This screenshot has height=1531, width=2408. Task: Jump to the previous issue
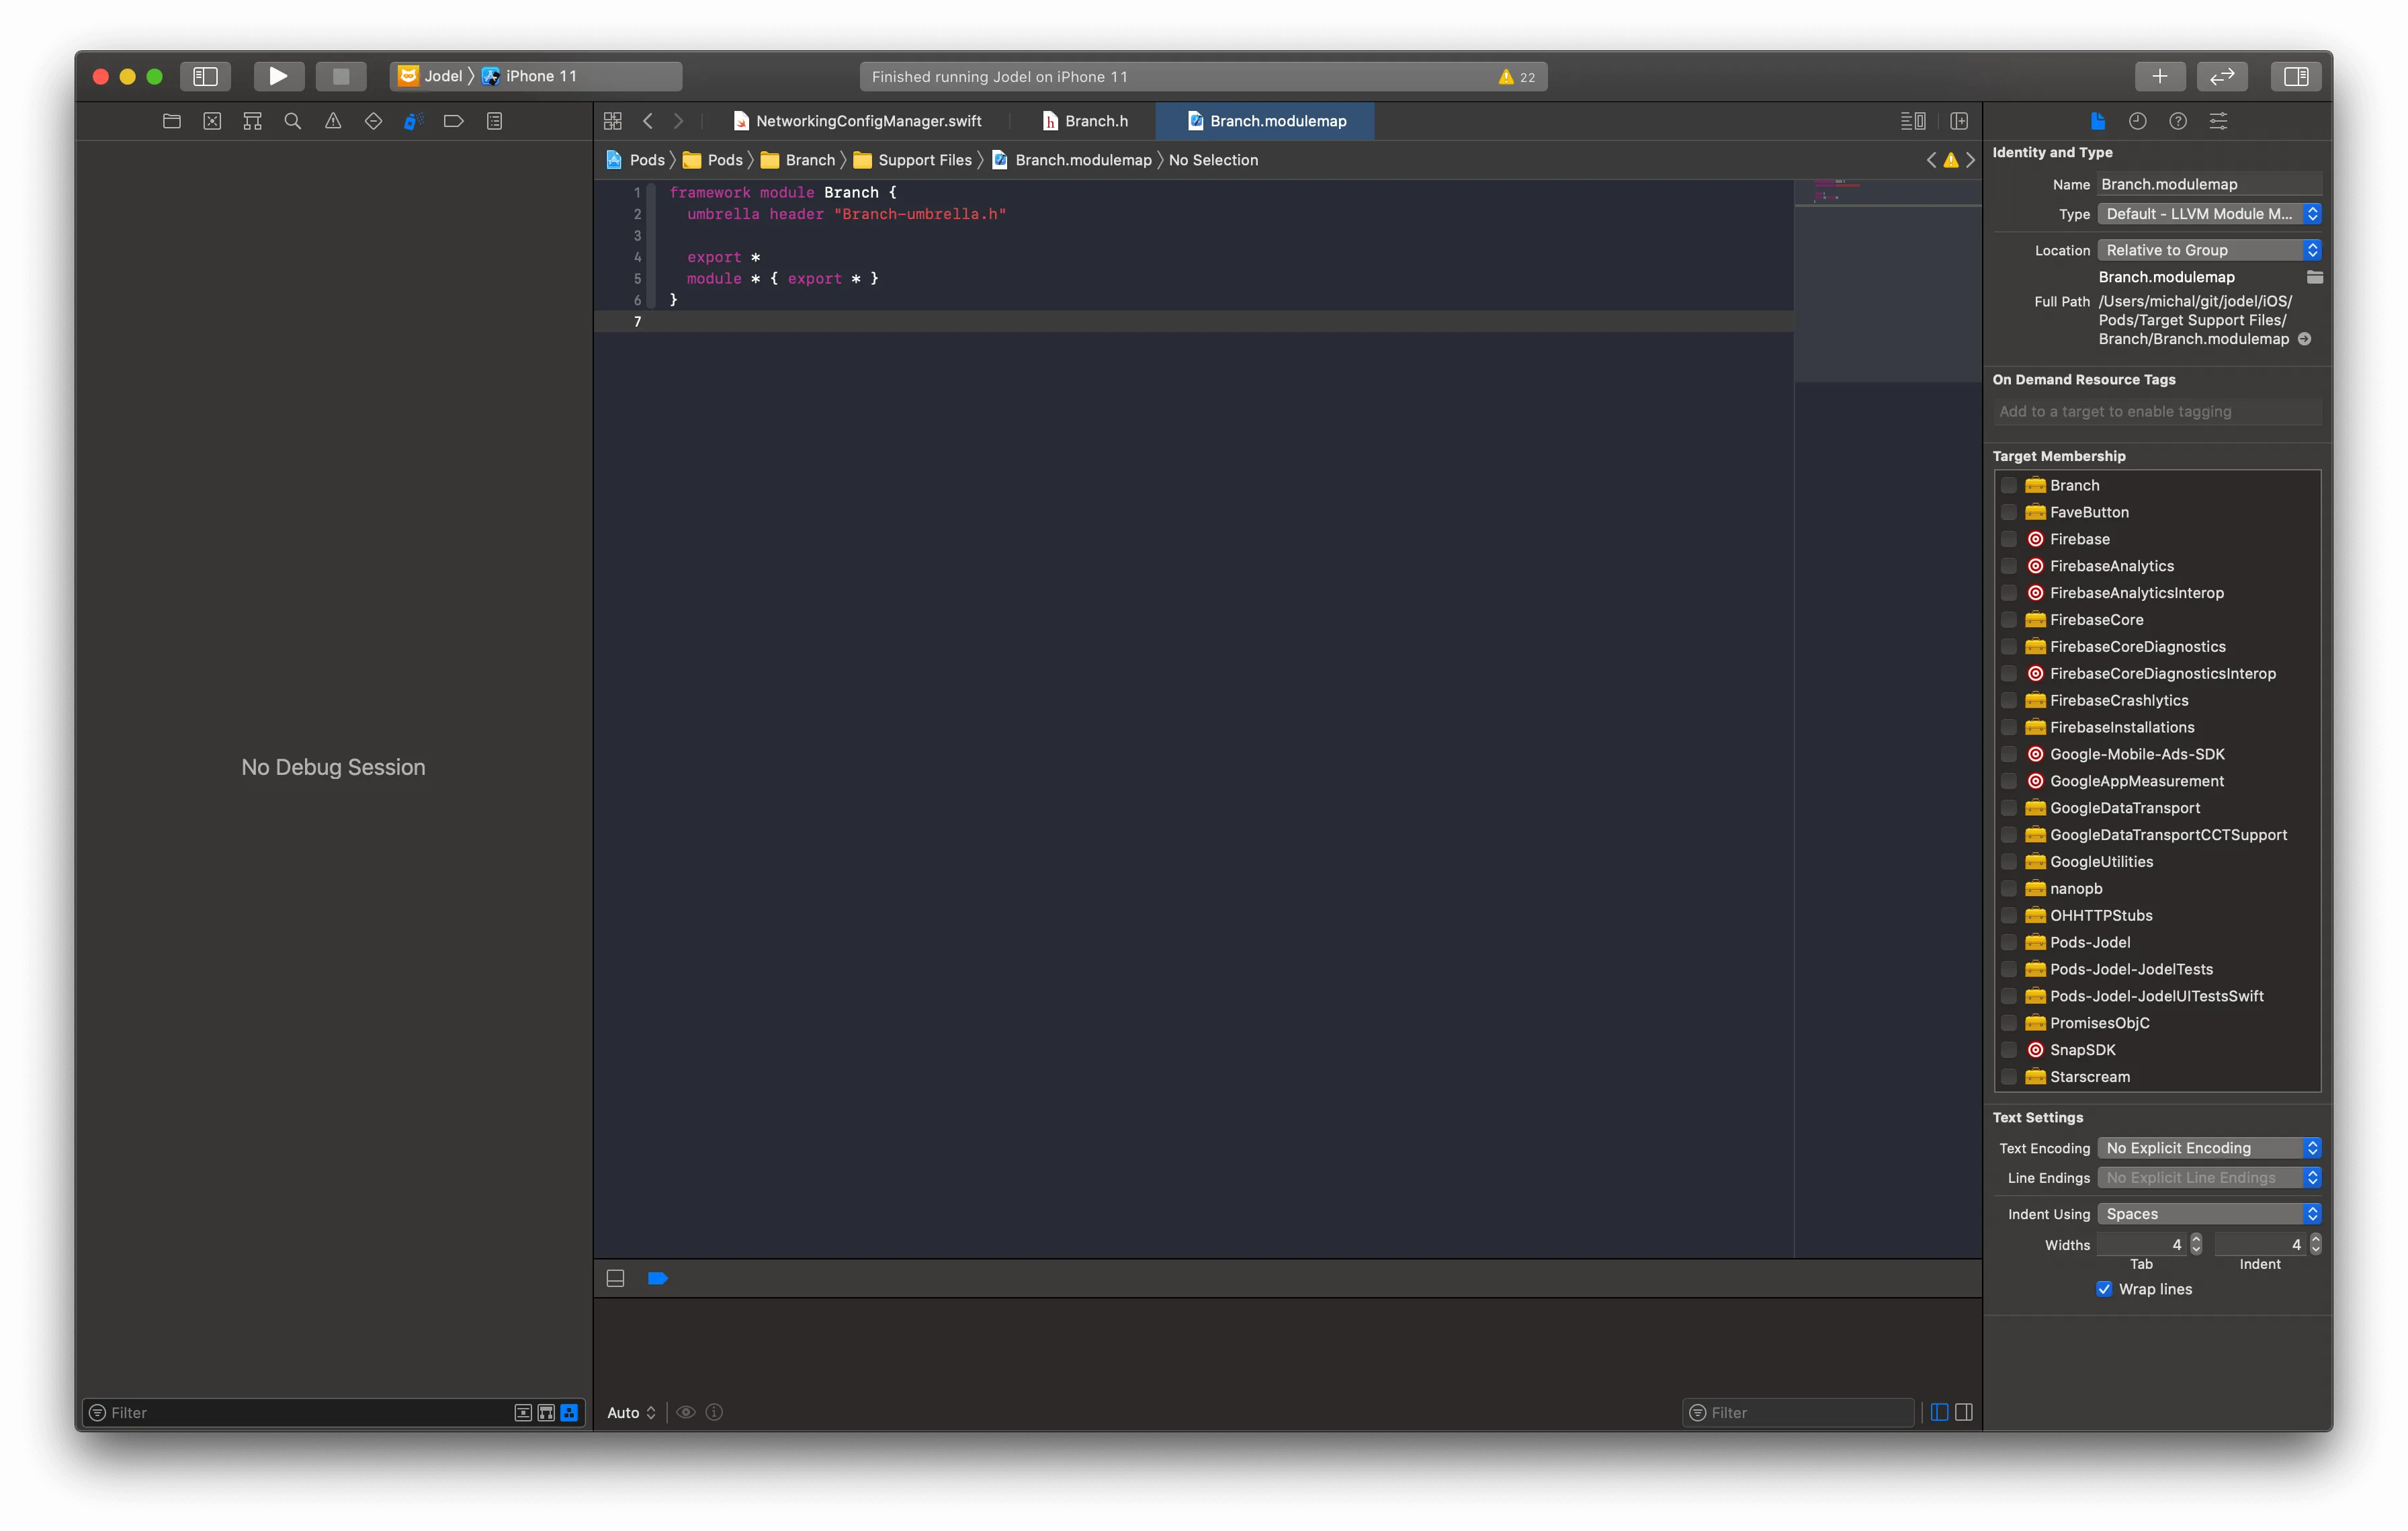(x=1931, y=160)
